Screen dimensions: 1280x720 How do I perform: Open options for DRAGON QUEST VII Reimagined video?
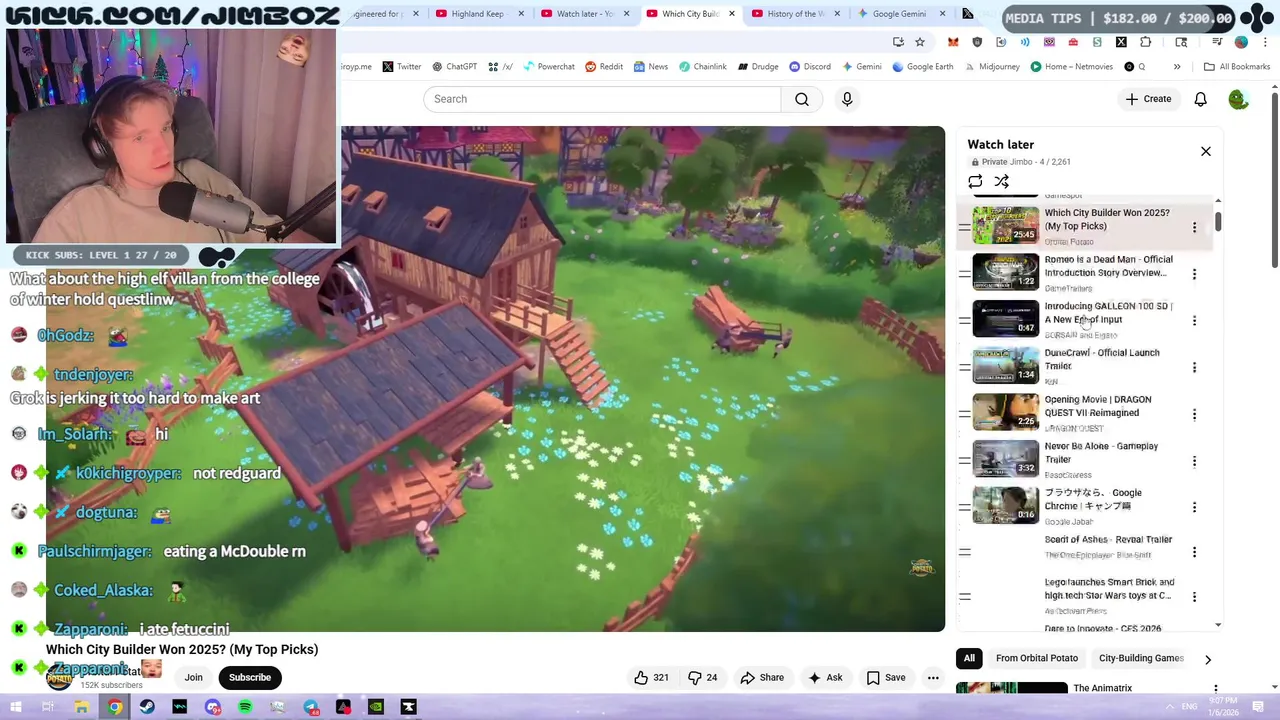pos(1194,414)
